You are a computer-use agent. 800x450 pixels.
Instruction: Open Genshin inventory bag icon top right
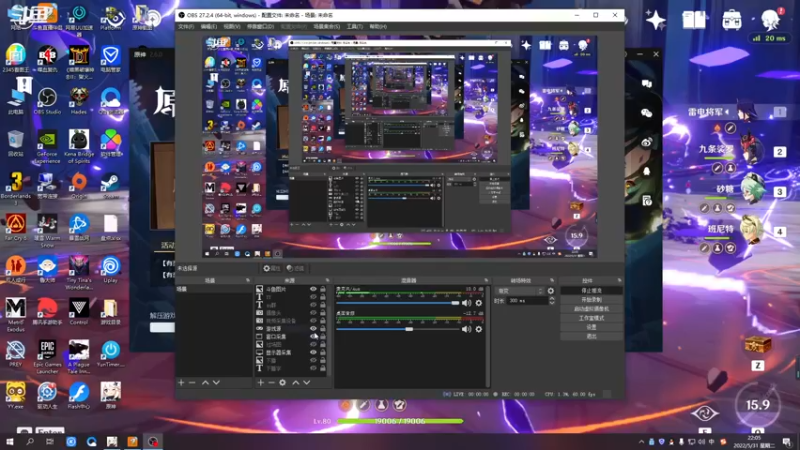pos(732,20)
